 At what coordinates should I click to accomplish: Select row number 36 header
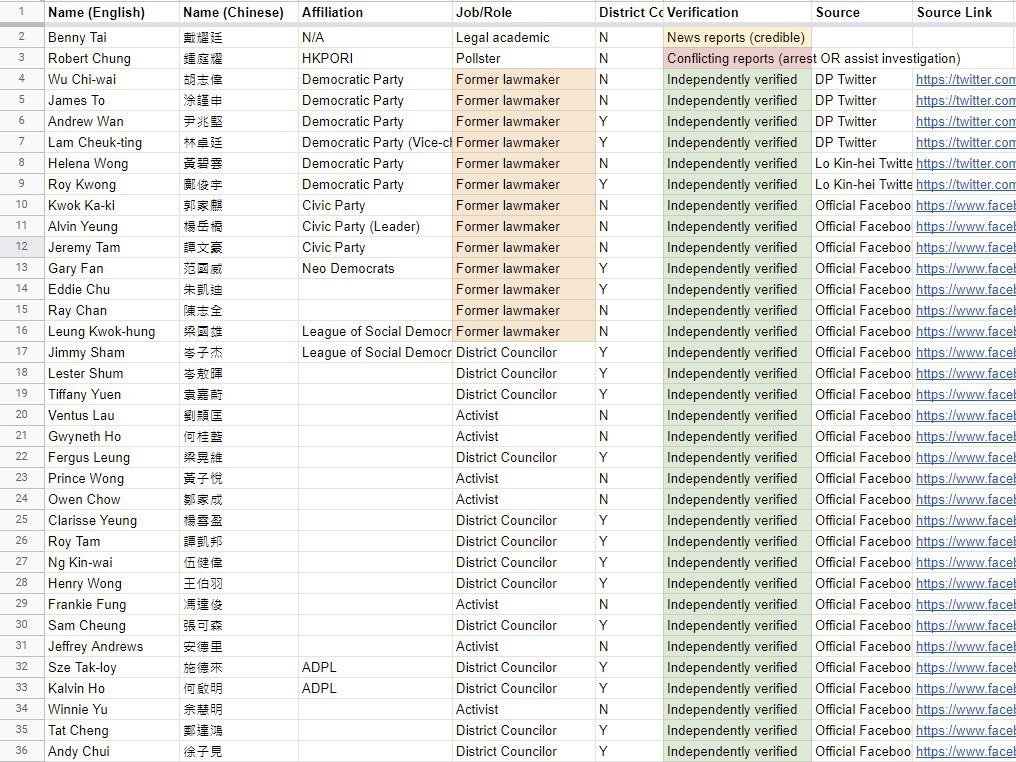tap(22, 751)
